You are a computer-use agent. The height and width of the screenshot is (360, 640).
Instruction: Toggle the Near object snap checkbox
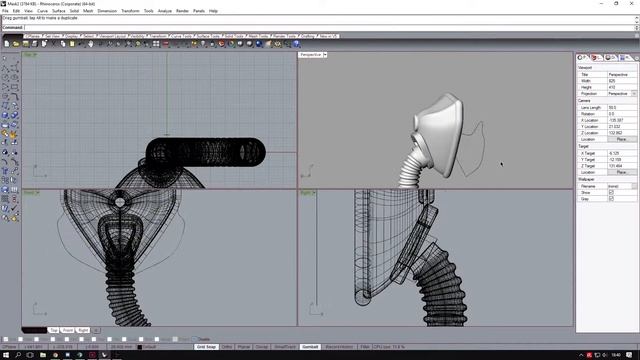20,339
